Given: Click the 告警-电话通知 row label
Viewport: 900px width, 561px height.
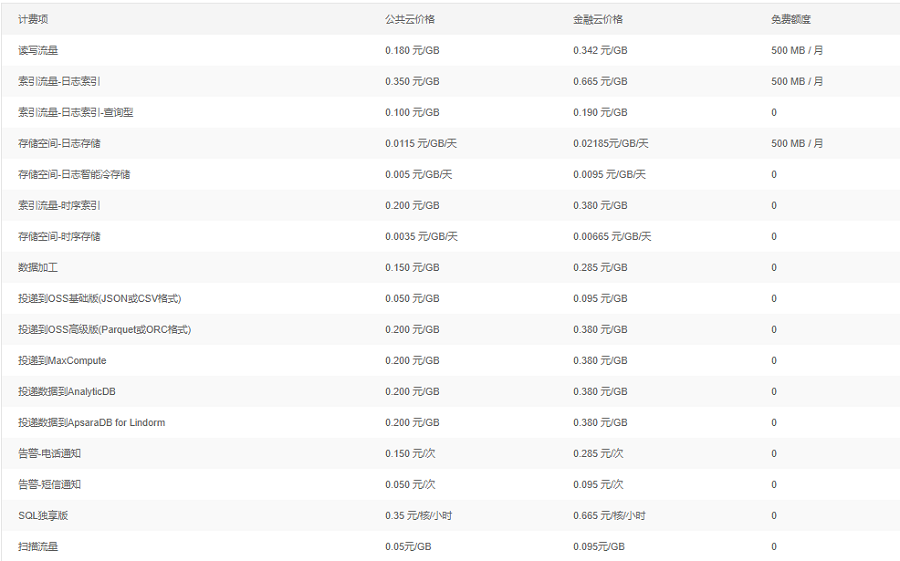Looking at the screenshot, I should tap(49, 454).
